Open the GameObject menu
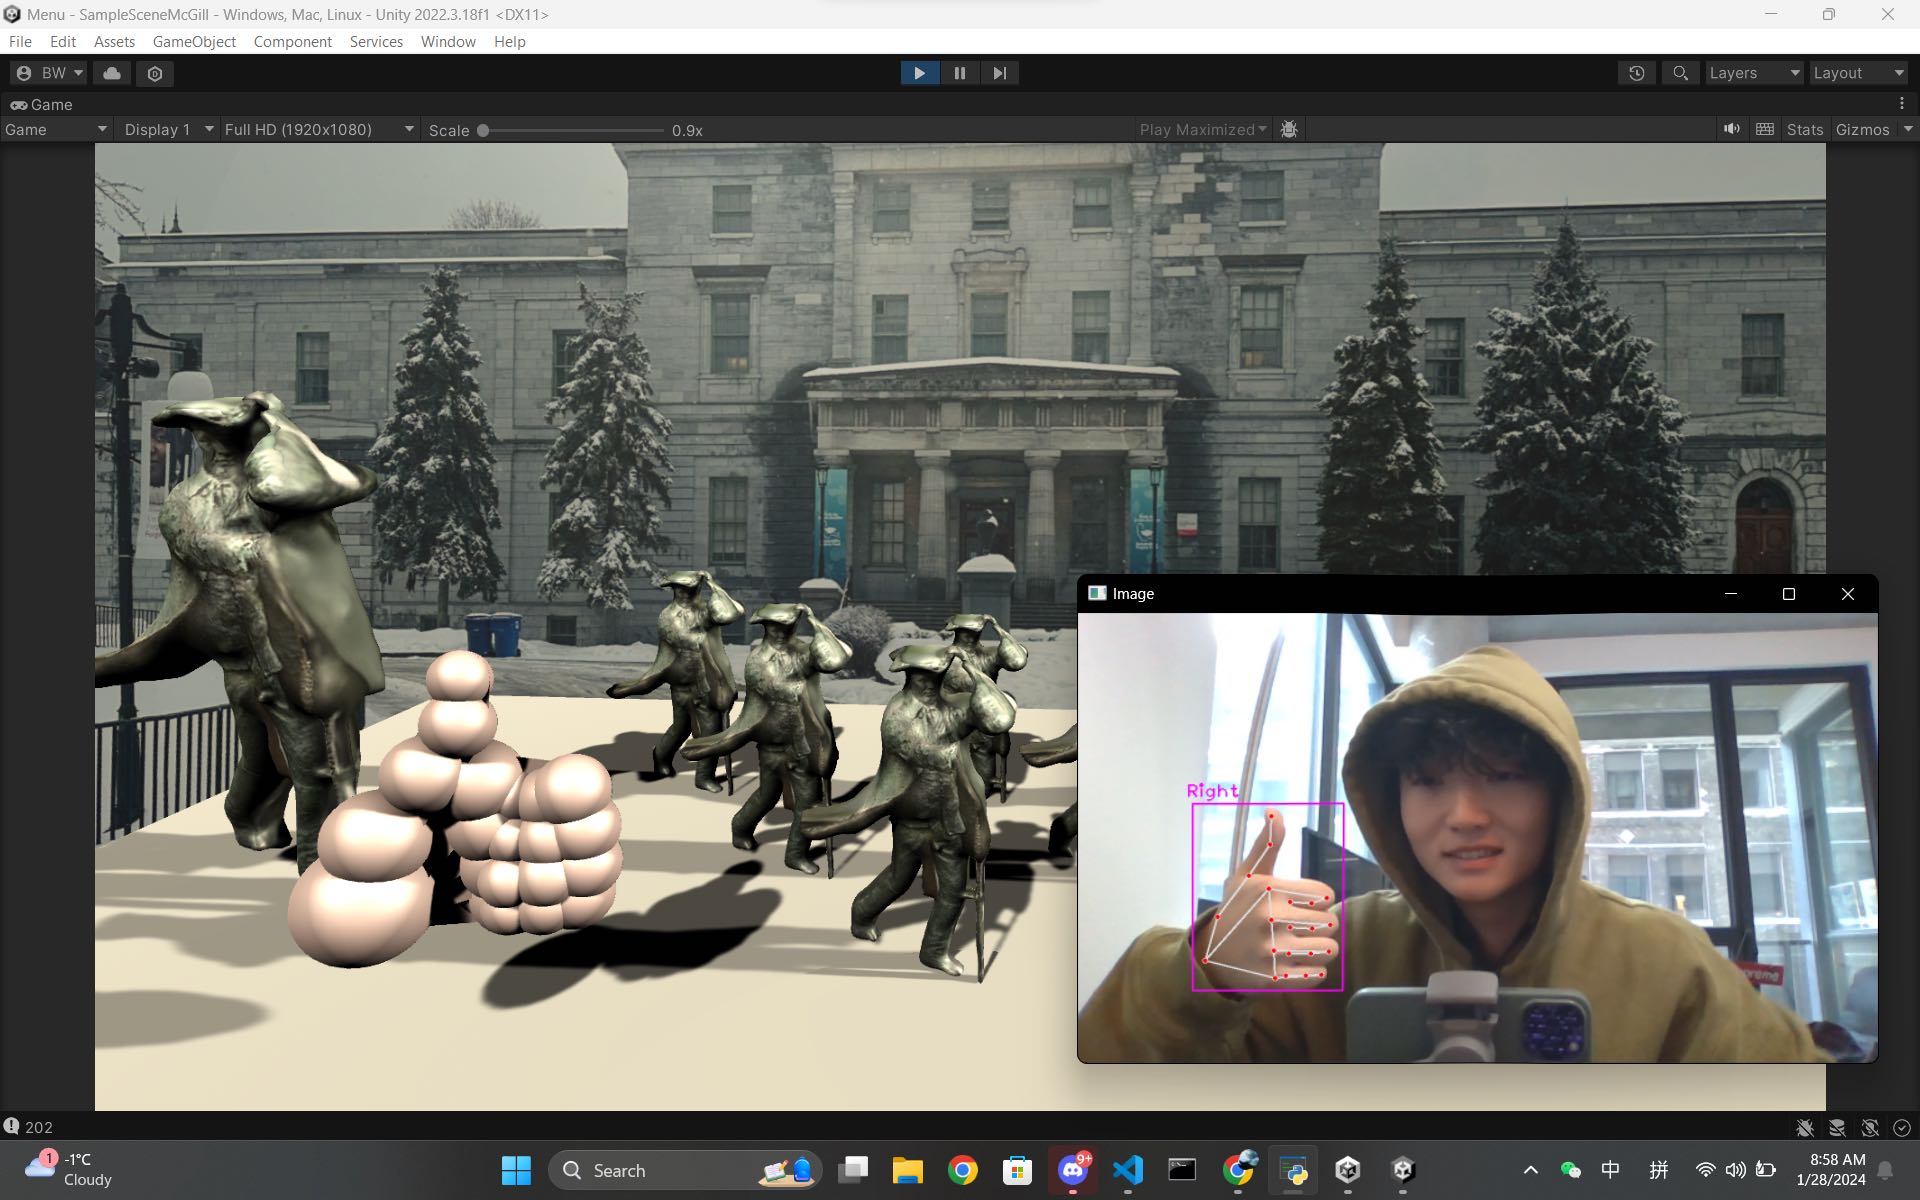Viewport: 1920px width, 1200px height. [194, 41]
